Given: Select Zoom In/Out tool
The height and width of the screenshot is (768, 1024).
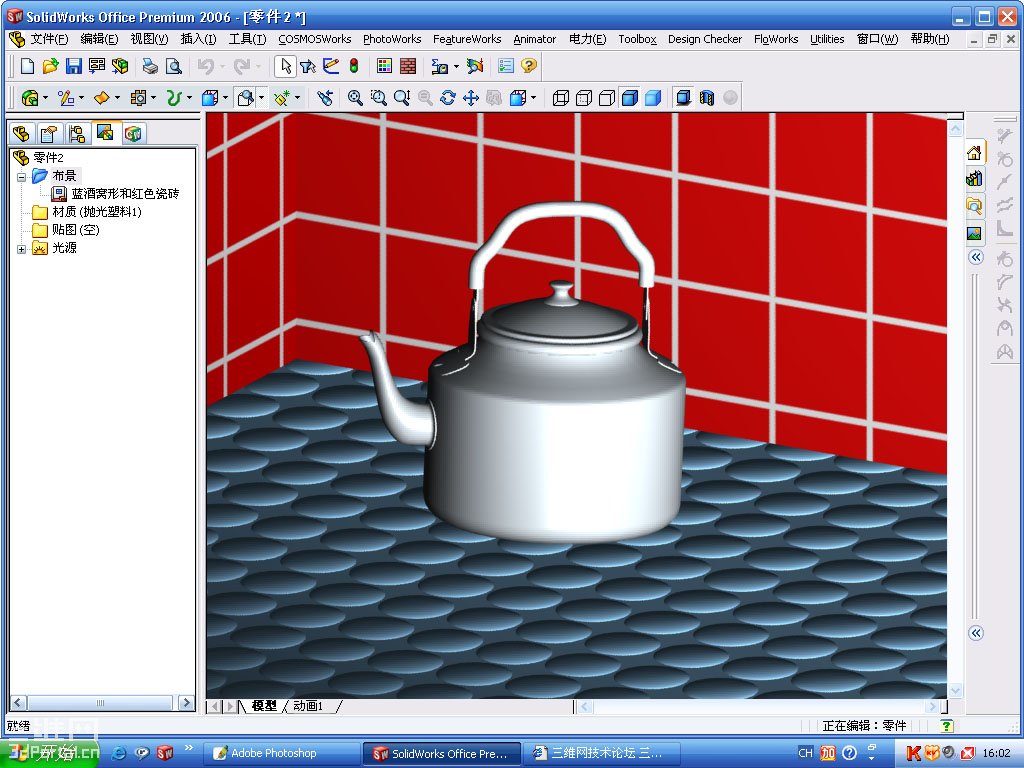Looking at the screenshot, I should coord(402,98).
